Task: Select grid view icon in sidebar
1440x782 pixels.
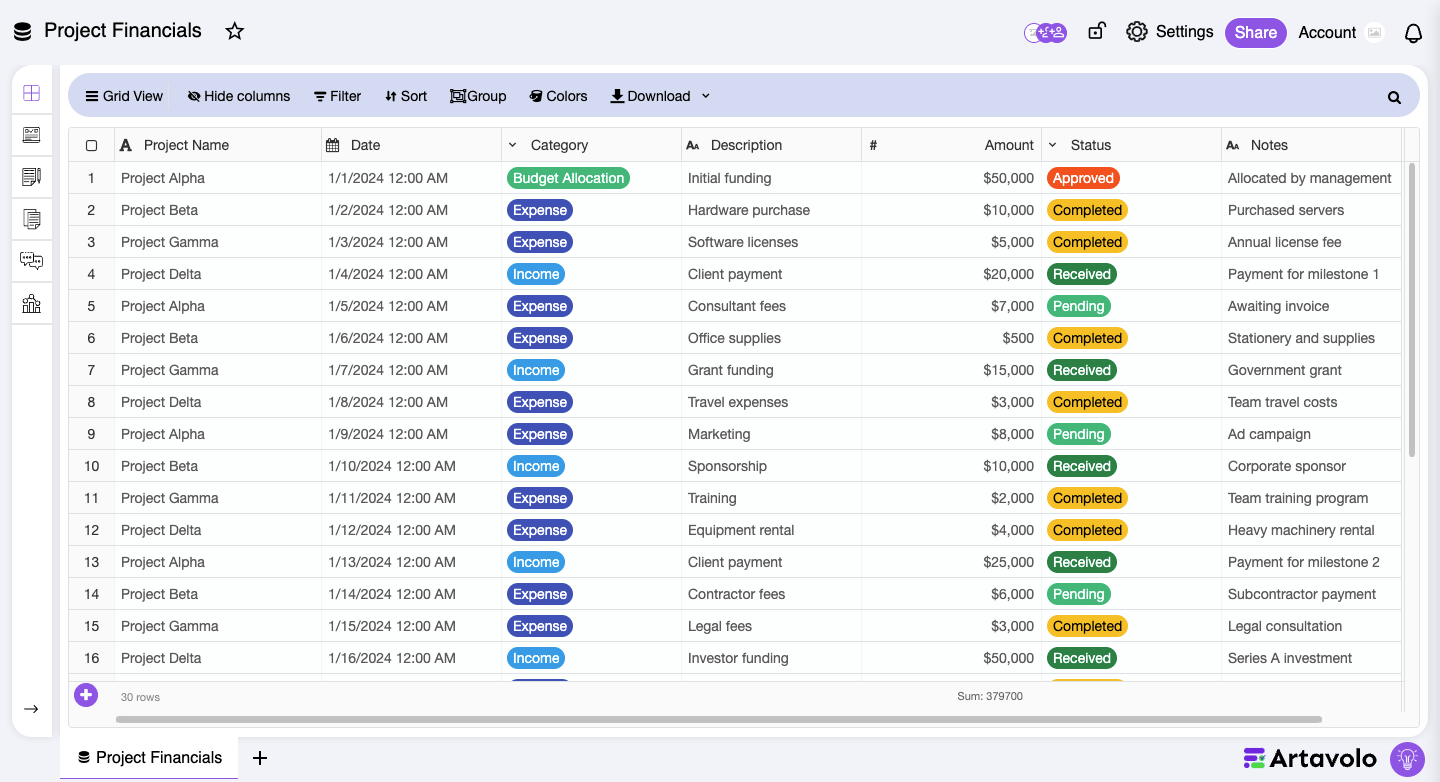Action: [x=31, y=93]
